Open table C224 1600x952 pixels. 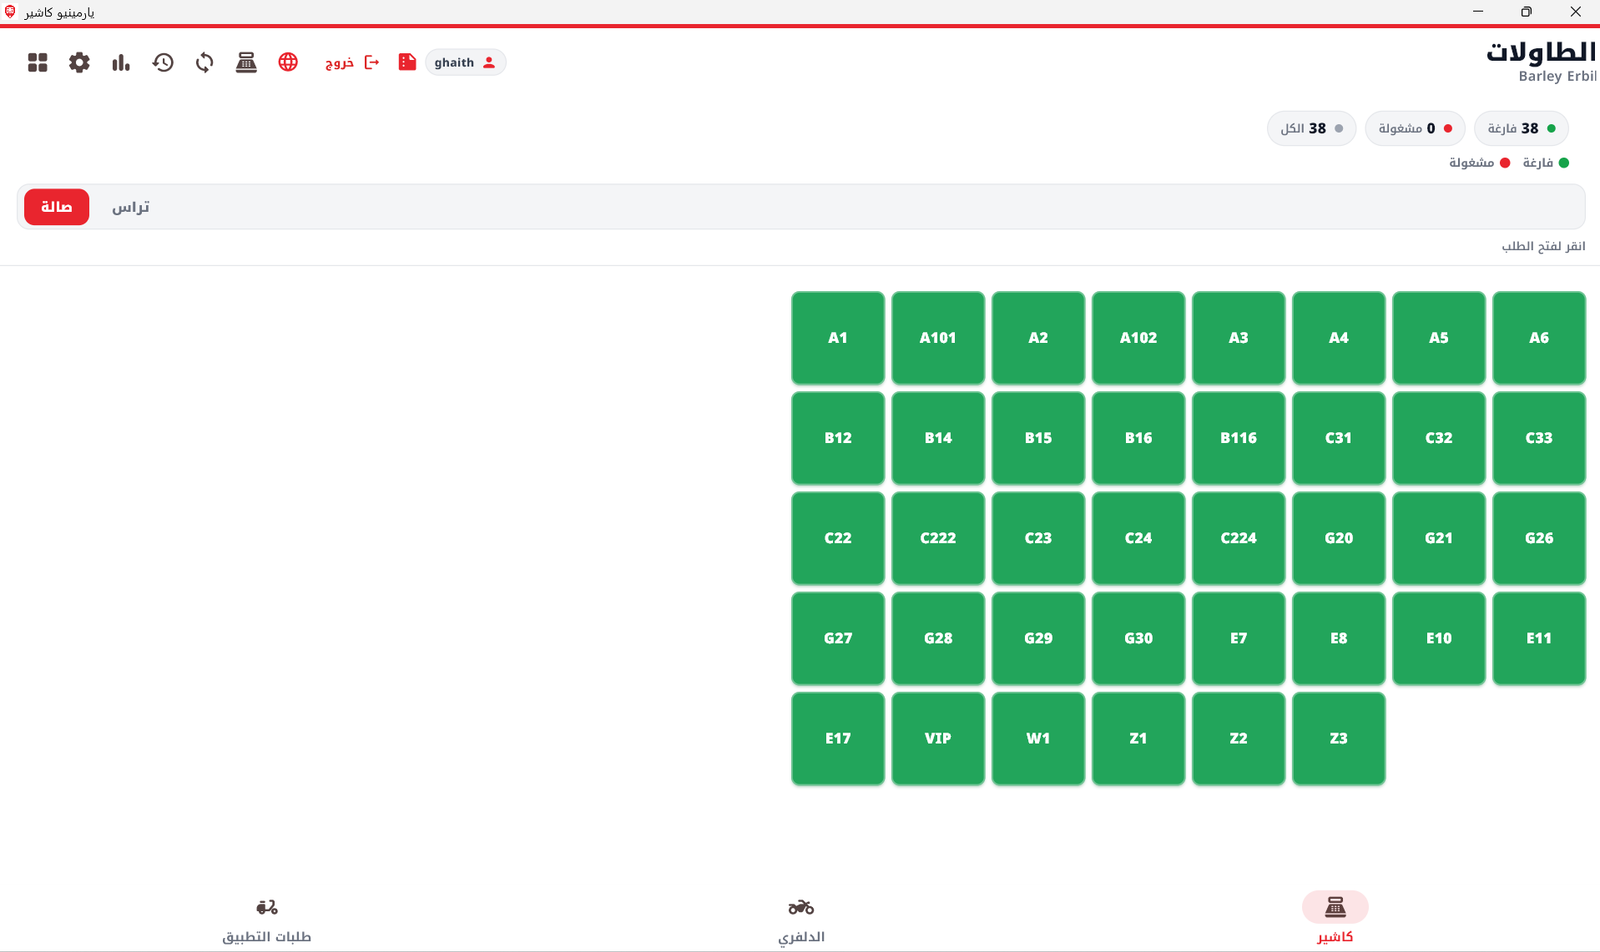tap(1238, 538)
